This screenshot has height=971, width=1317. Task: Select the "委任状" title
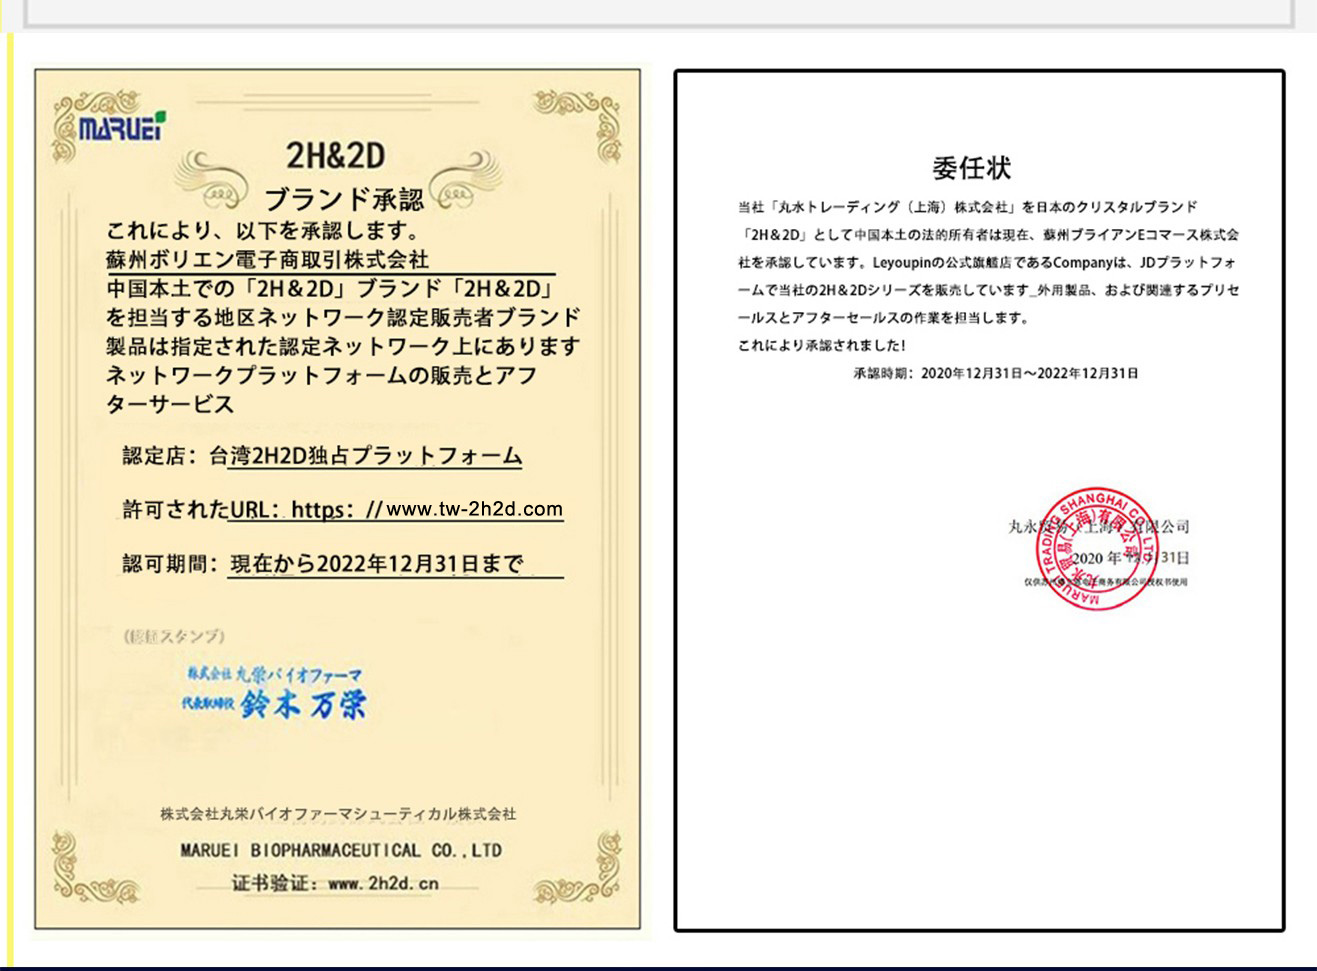[x=971, y=167]
